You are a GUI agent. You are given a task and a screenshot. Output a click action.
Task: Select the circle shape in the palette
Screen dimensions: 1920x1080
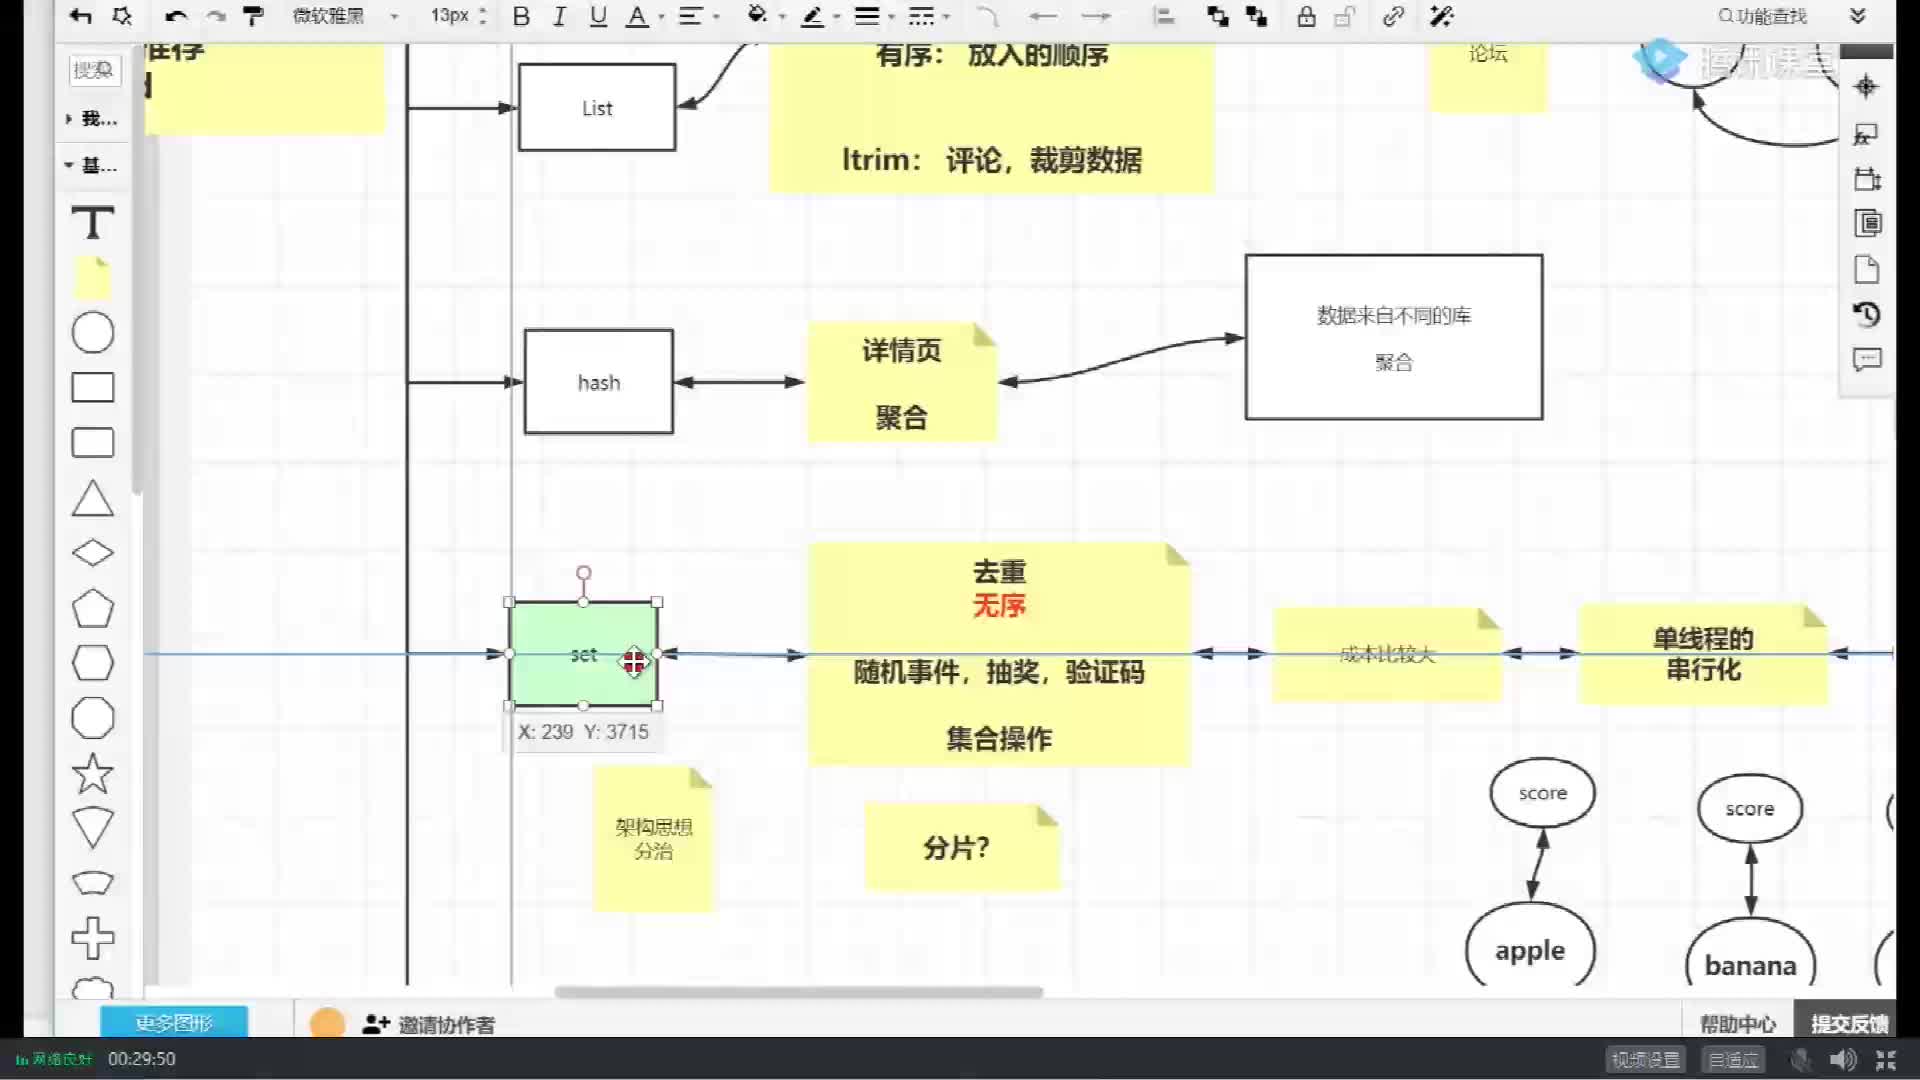(x=93, y=333)
